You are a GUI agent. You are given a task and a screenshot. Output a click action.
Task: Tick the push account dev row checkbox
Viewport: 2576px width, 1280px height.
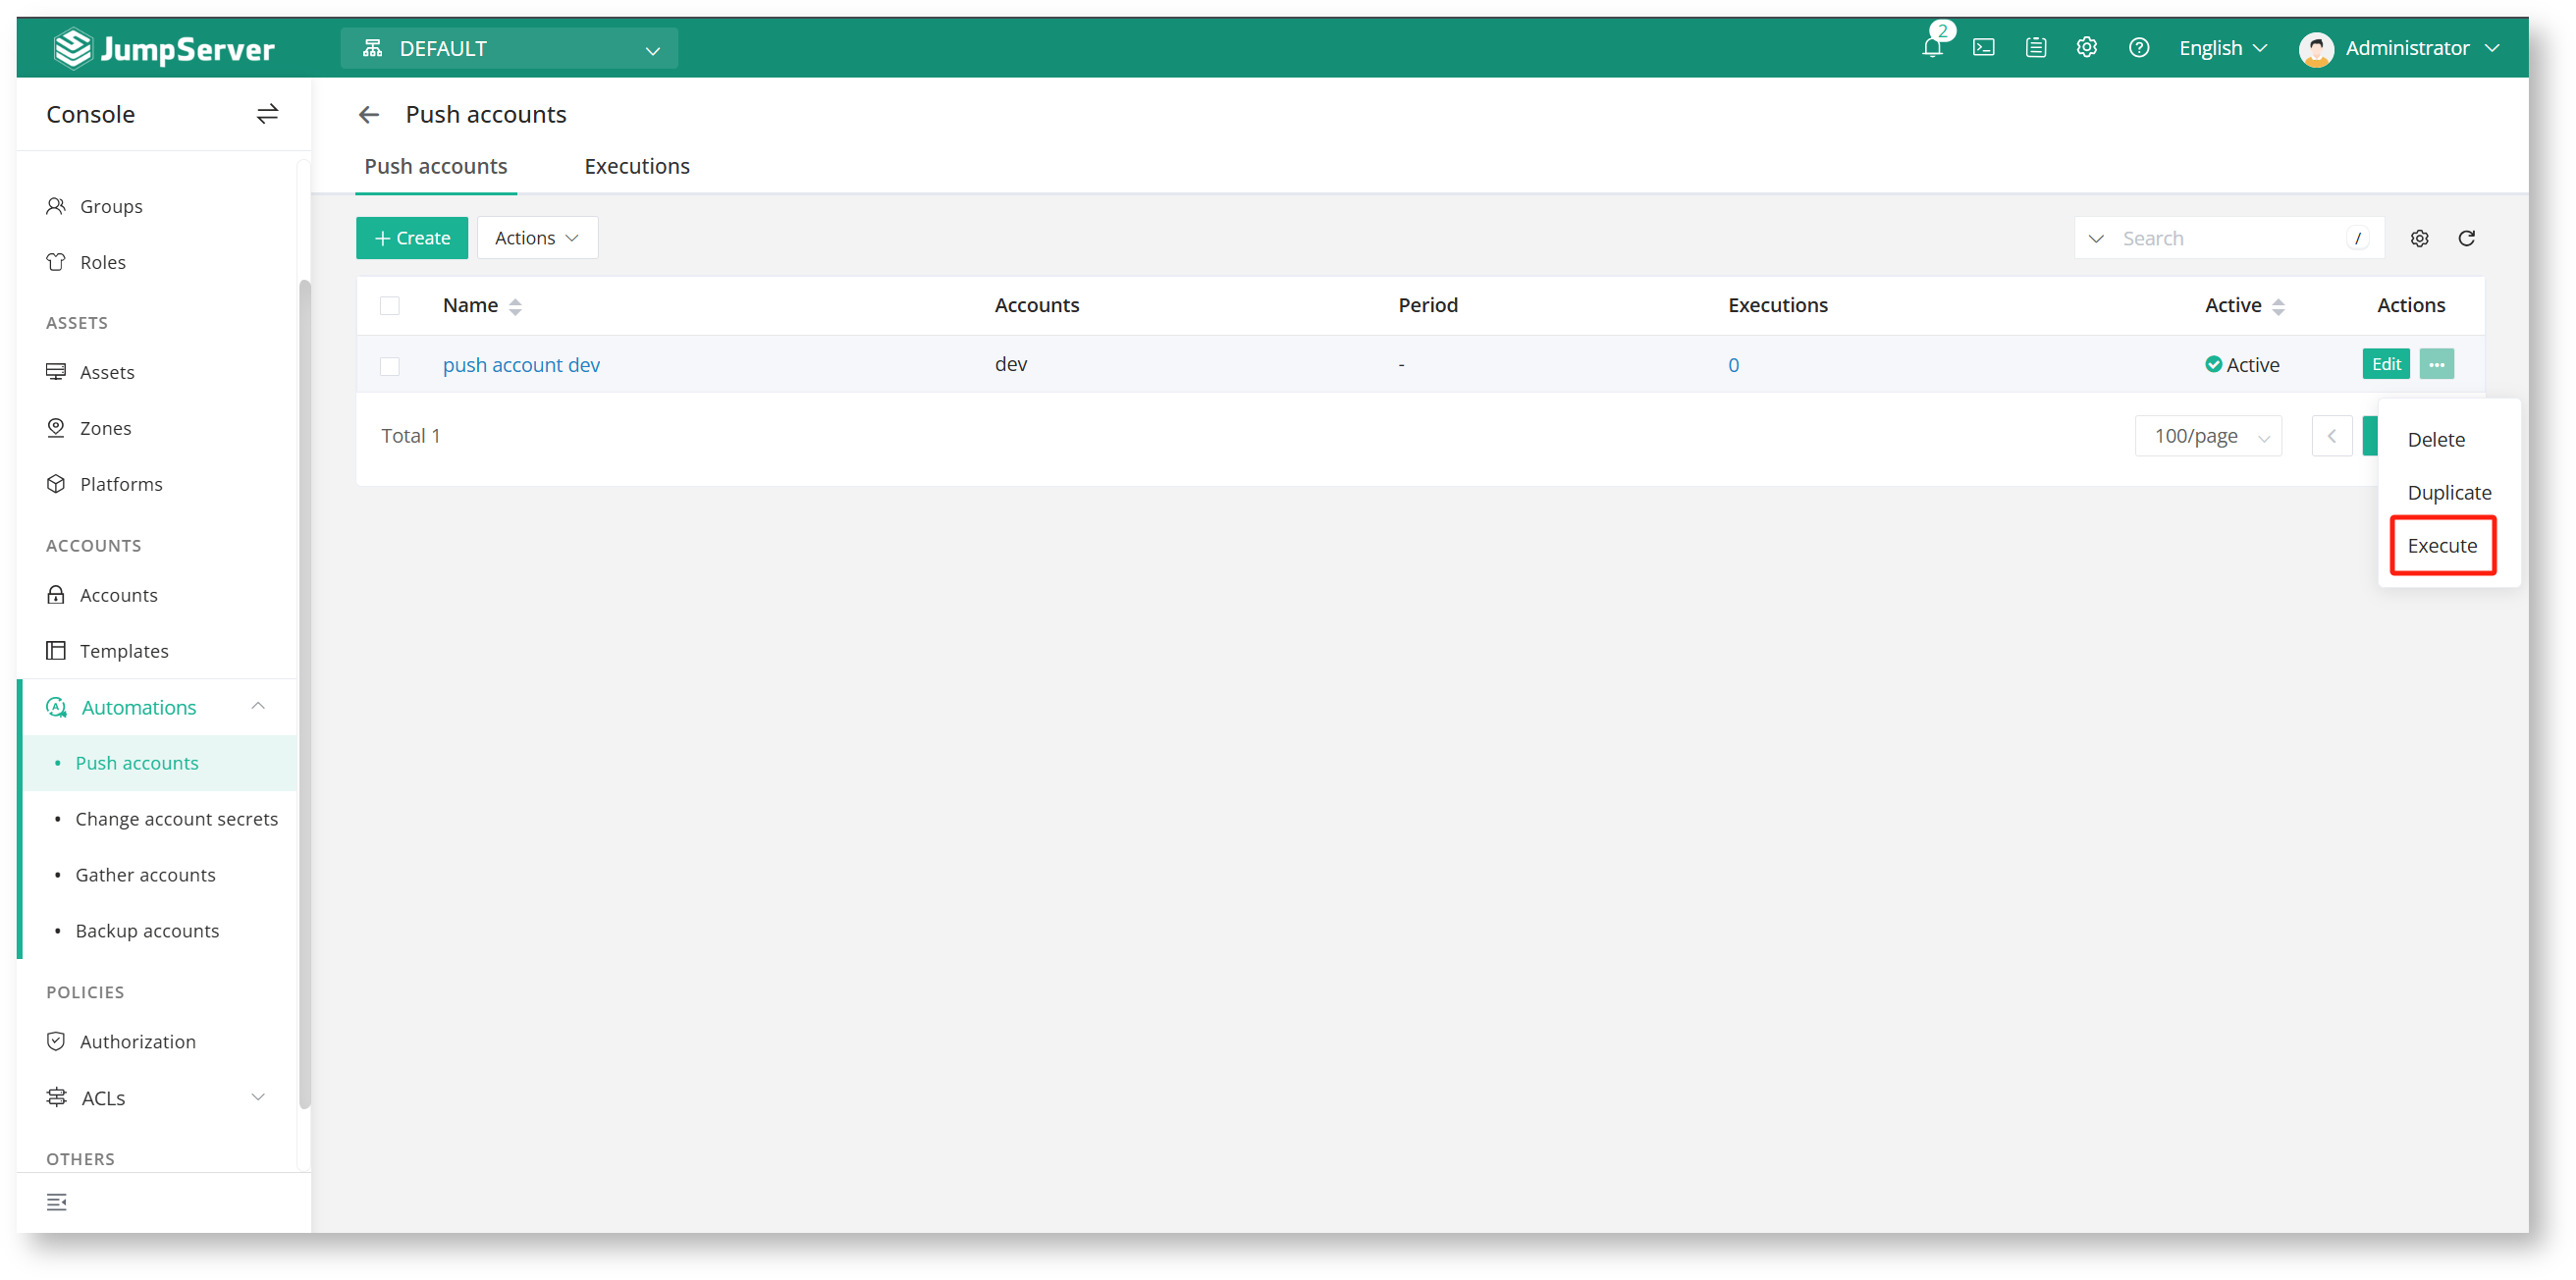(x=390, y=366)
